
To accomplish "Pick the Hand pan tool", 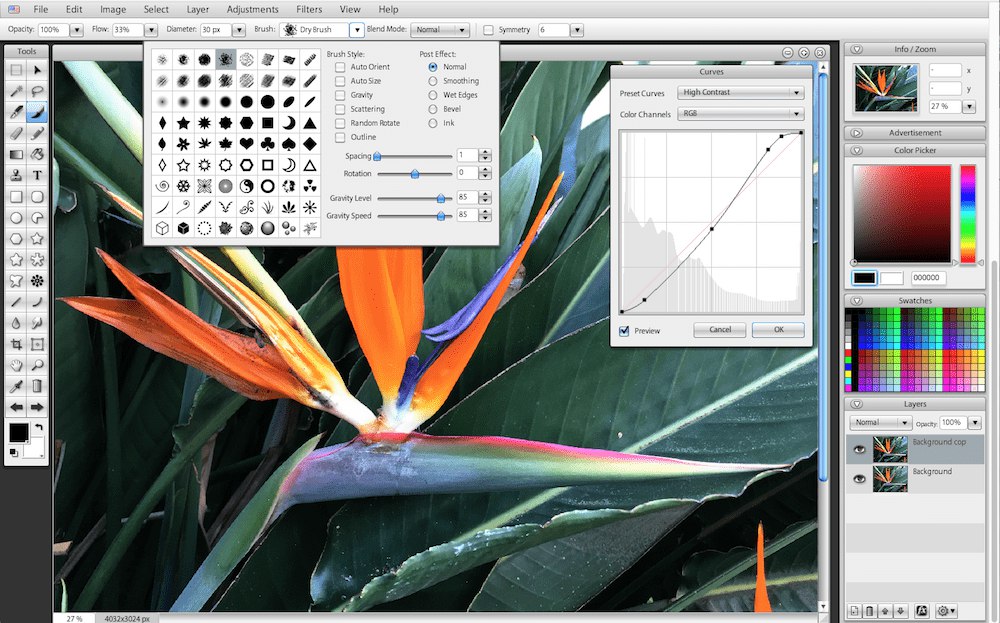I will pos(16,365).
